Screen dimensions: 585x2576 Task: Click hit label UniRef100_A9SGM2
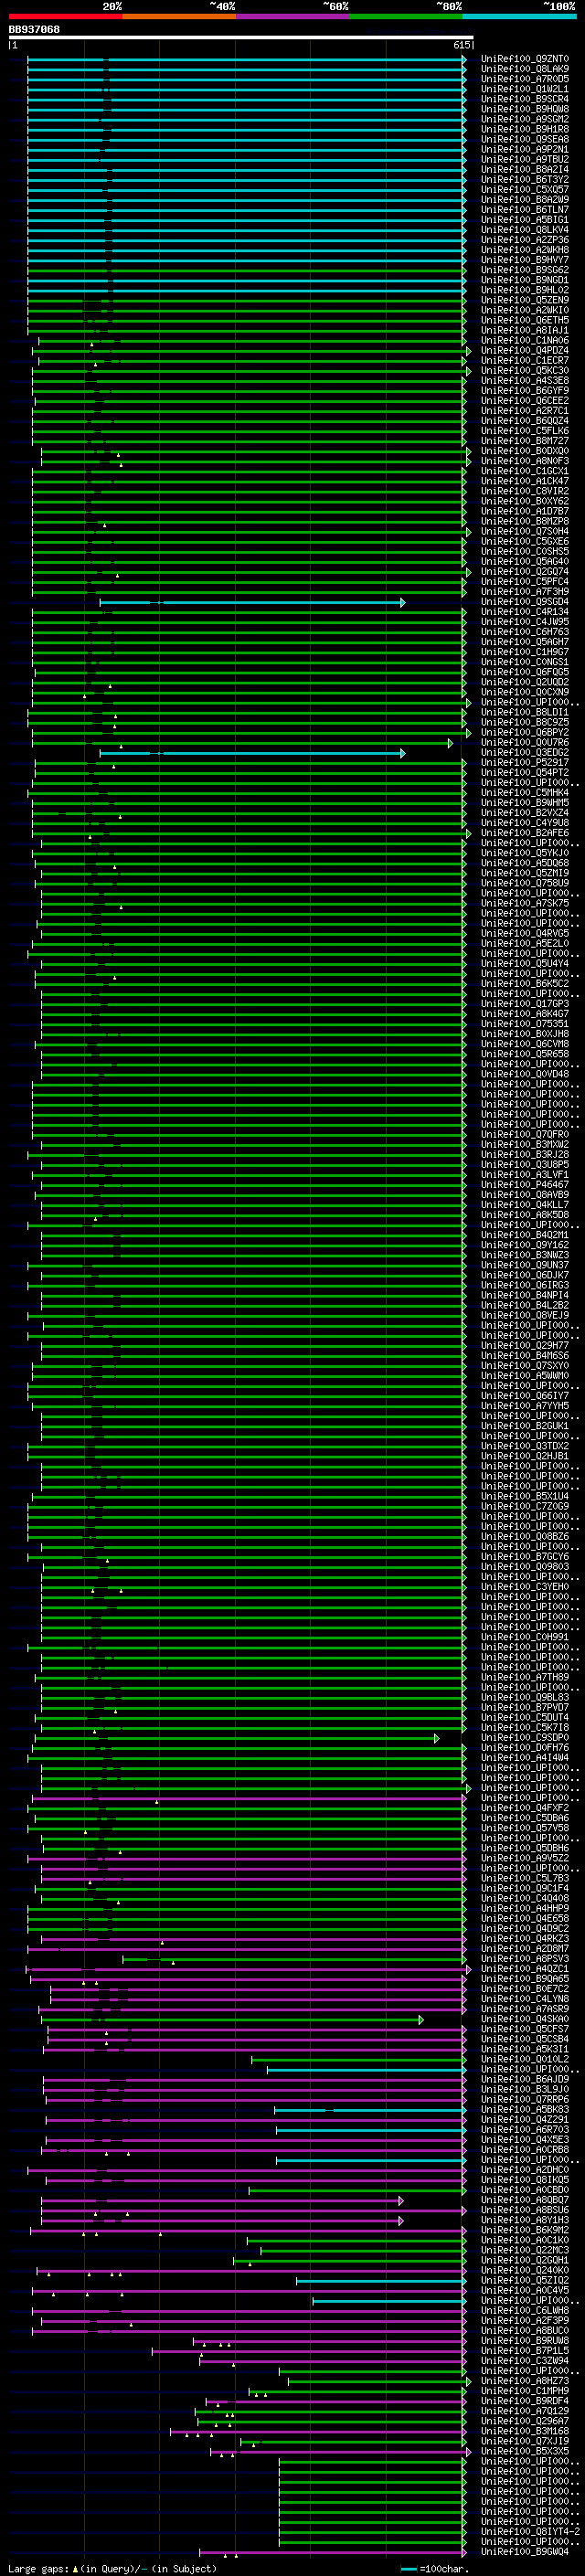point(525,119)
